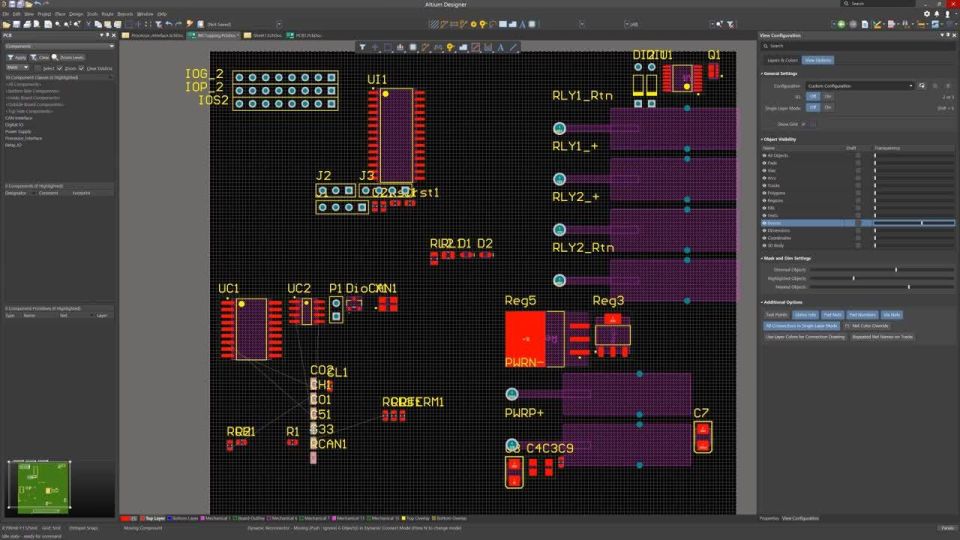960x540 pixels.
Task: Toggle the Net Color Override checkbox
Action: point(847,326)
